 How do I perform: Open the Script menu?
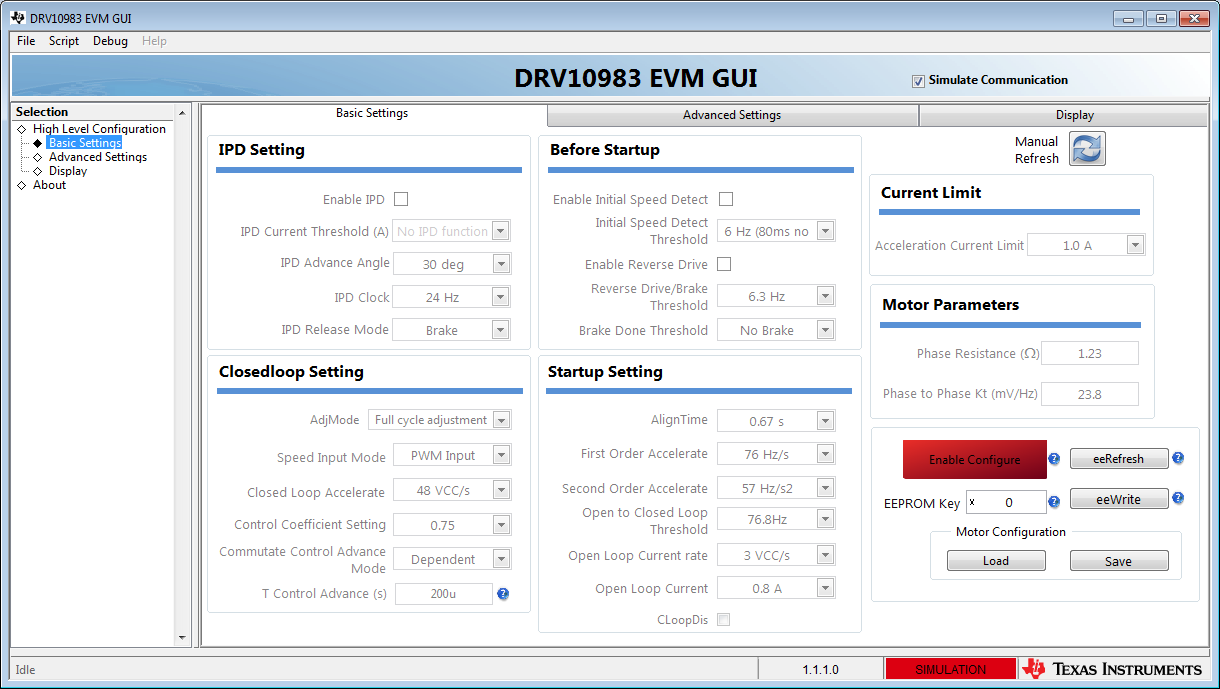click(x=64, y=41)
